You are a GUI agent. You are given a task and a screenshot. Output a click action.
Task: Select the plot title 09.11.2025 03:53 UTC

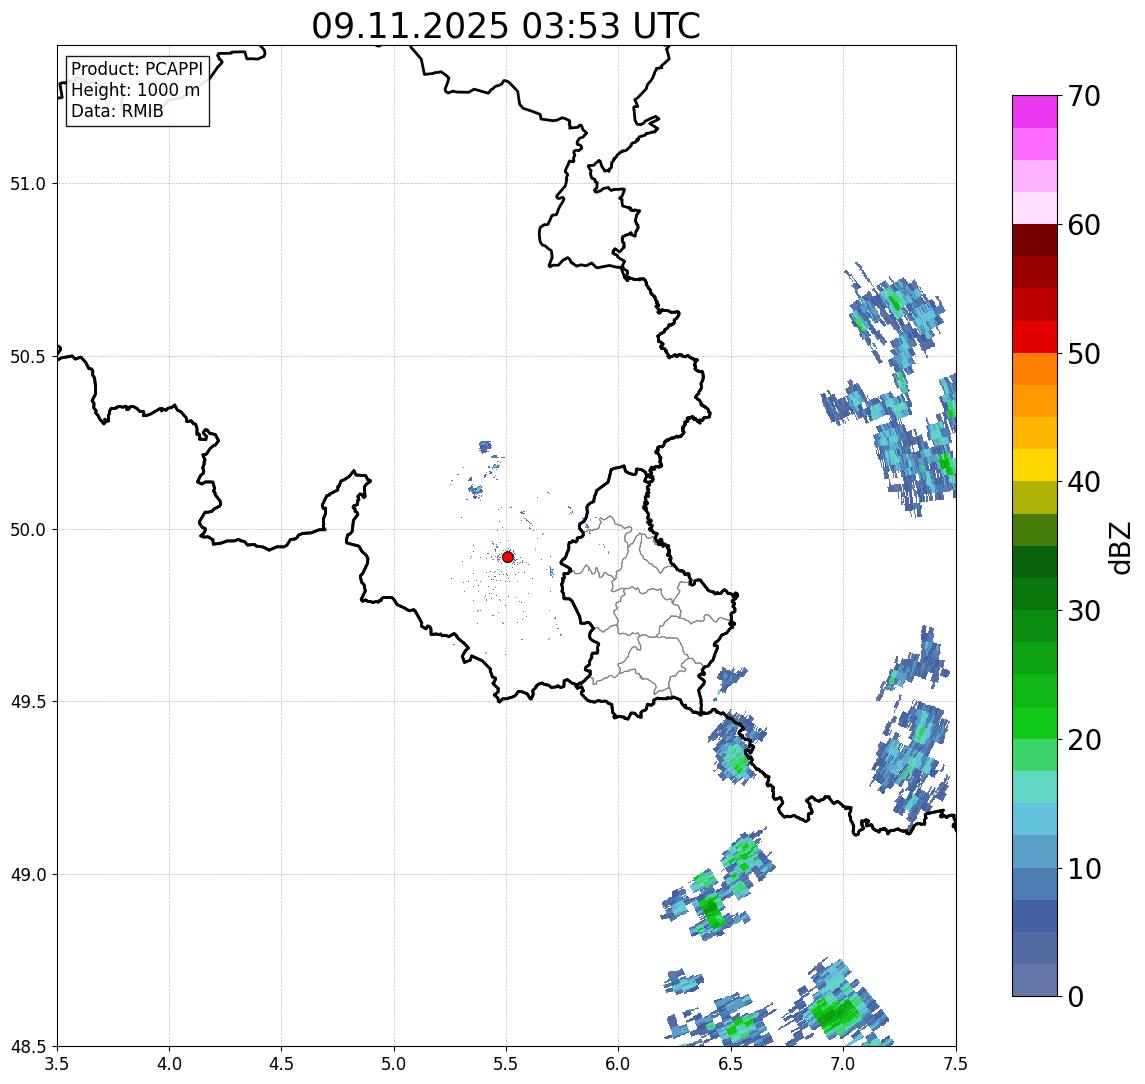(506, 26)
